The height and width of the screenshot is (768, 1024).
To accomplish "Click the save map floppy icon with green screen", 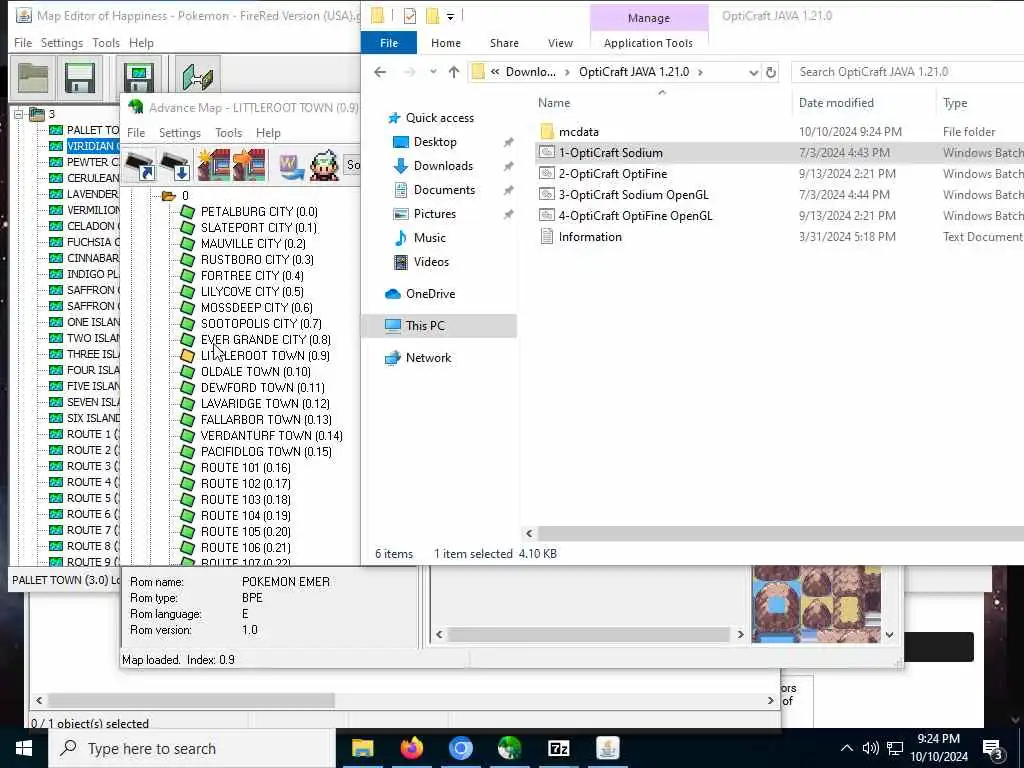I will (x=138, y=77).
